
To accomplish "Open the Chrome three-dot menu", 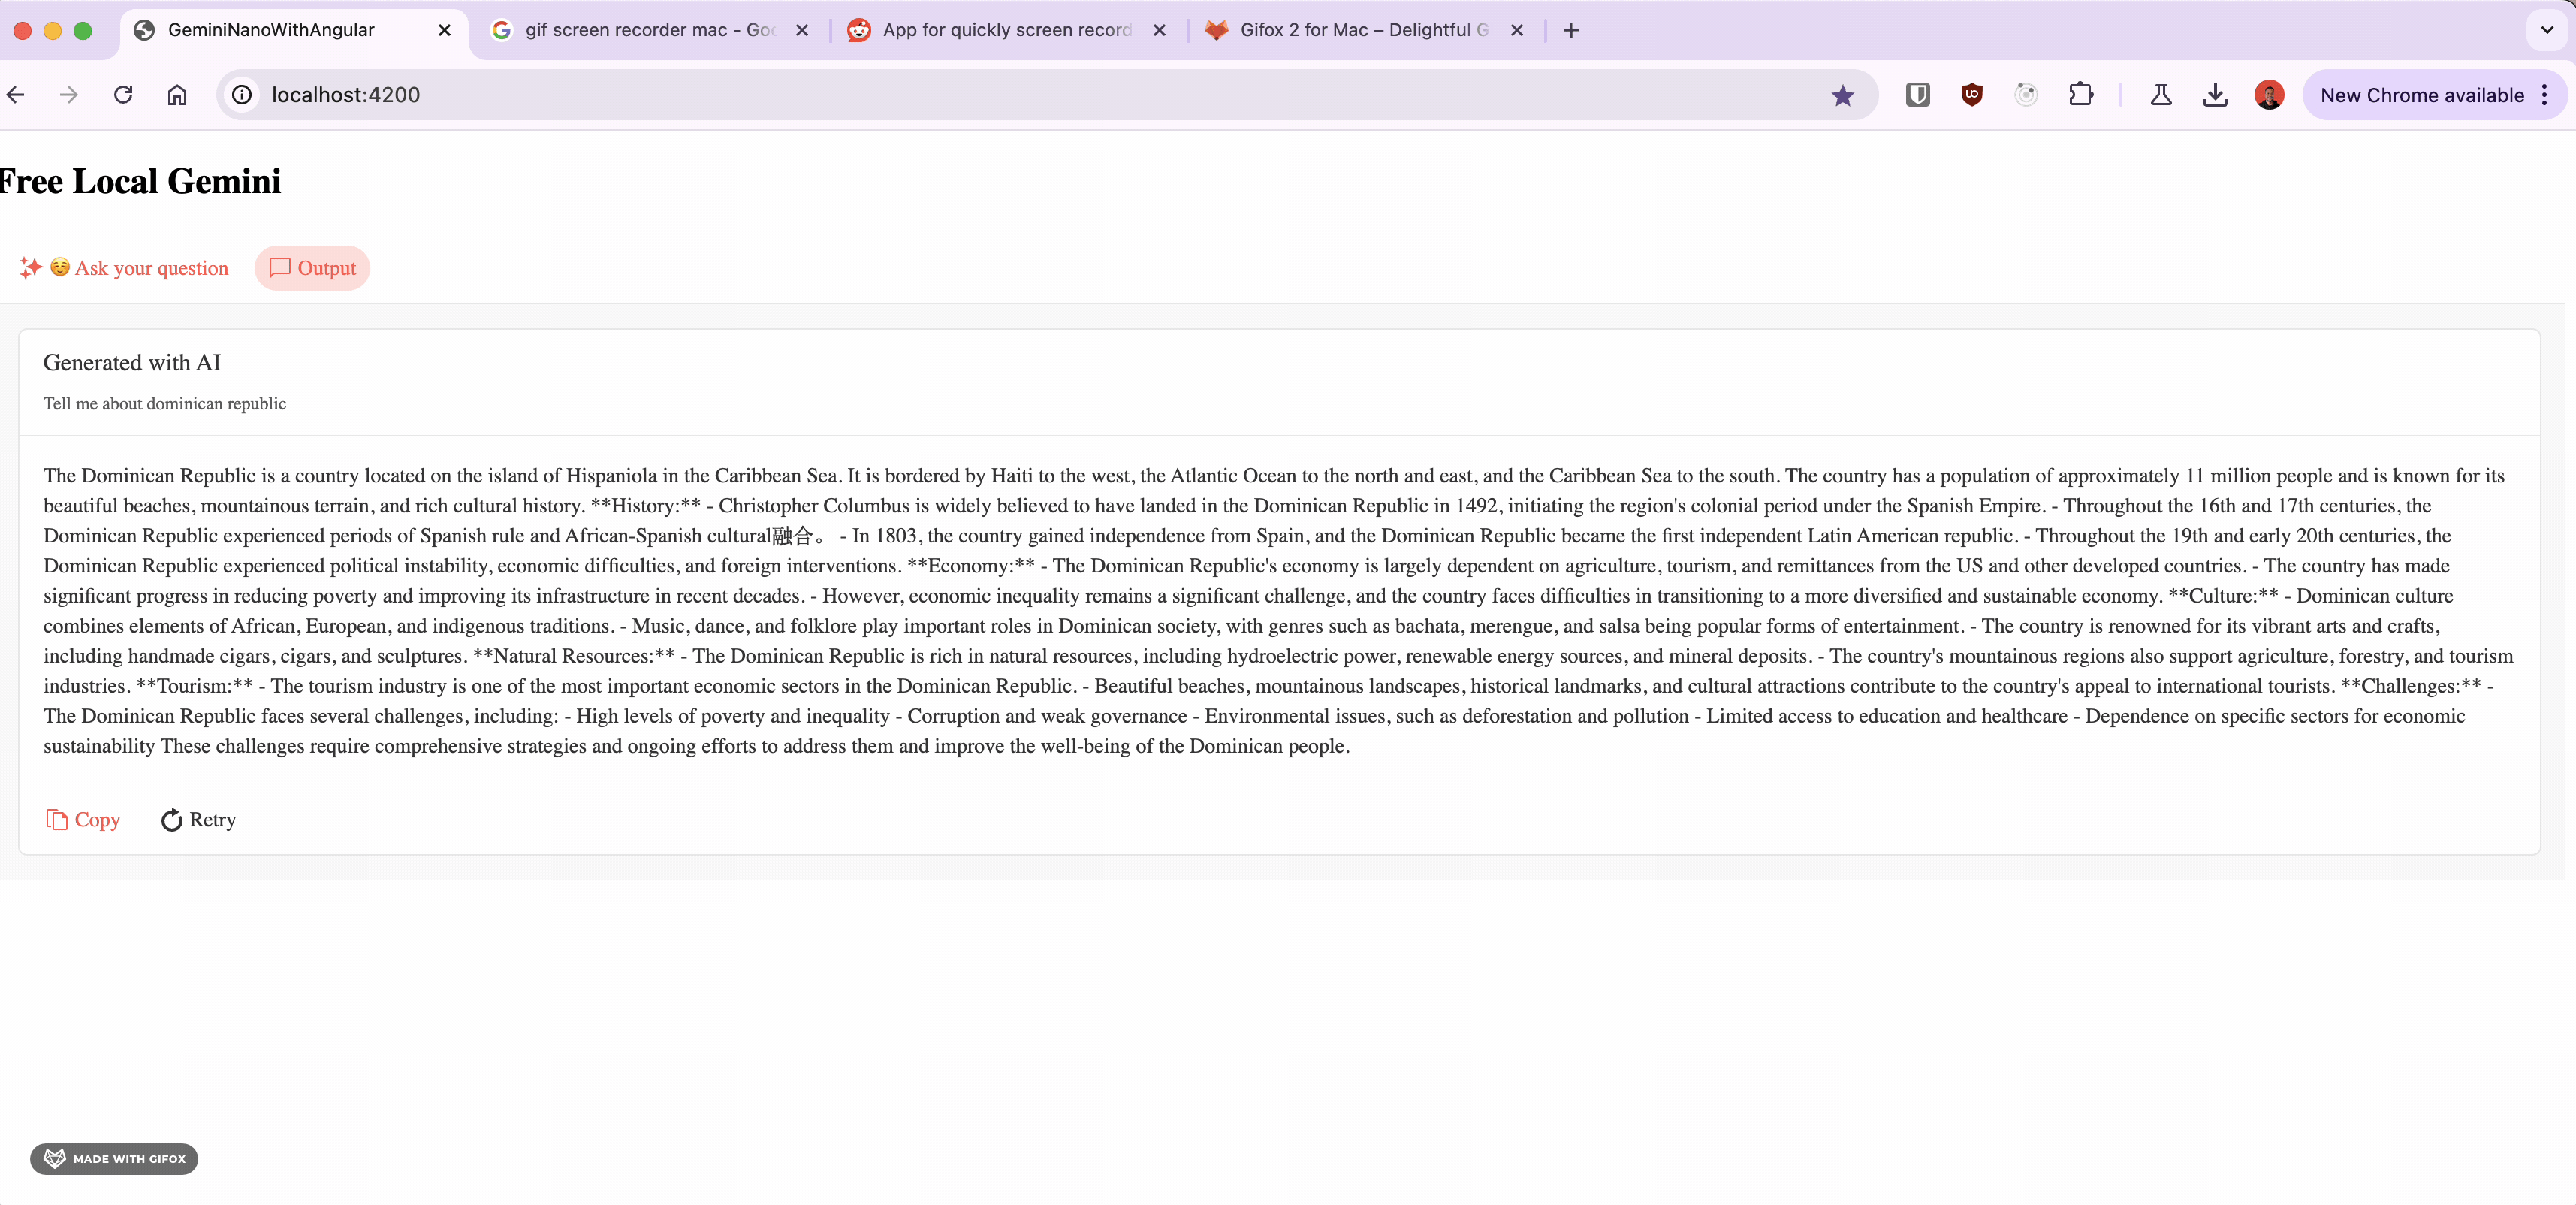I will coord(2544,95).
